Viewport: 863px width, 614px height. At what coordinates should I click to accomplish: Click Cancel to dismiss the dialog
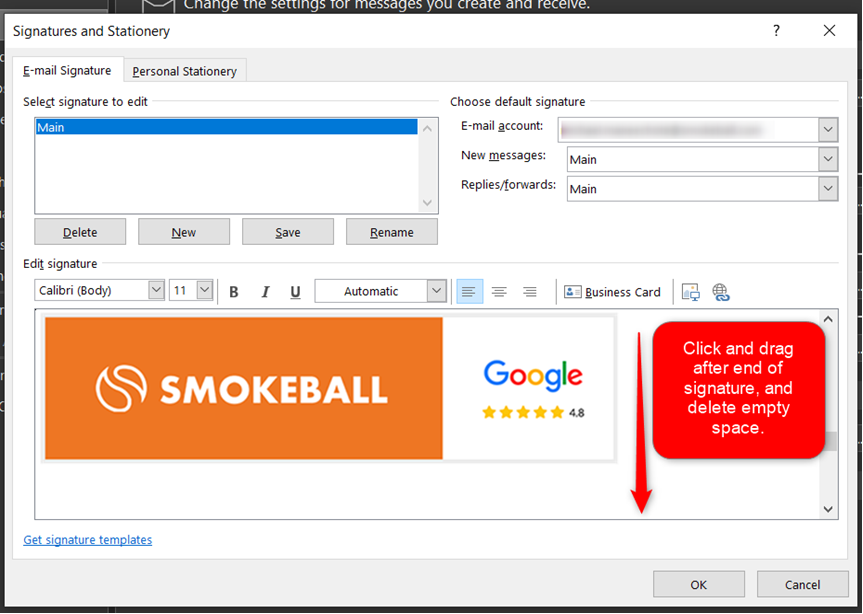coord(802,584)
